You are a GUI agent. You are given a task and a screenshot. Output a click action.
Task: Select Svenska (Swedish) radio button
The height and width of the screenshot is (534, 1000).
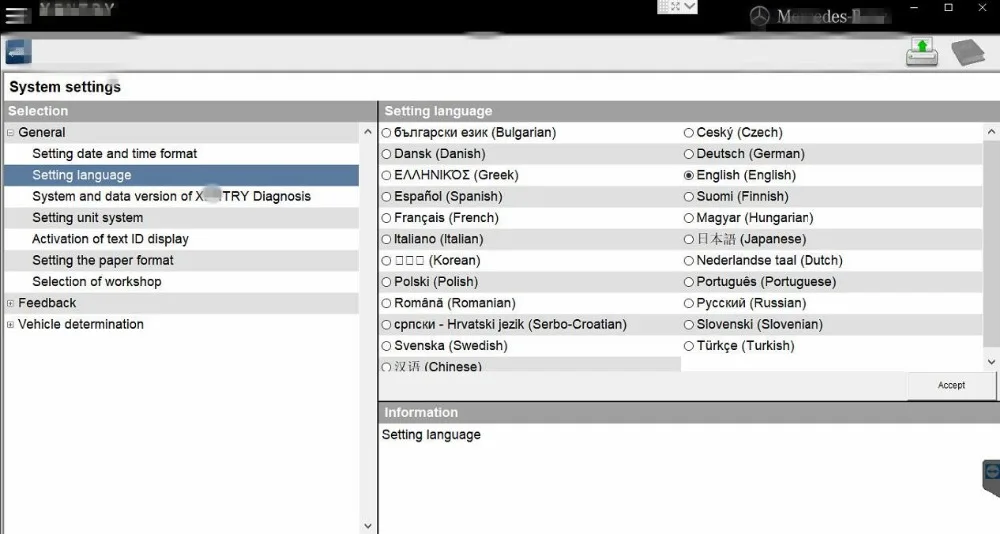[386, 346]
